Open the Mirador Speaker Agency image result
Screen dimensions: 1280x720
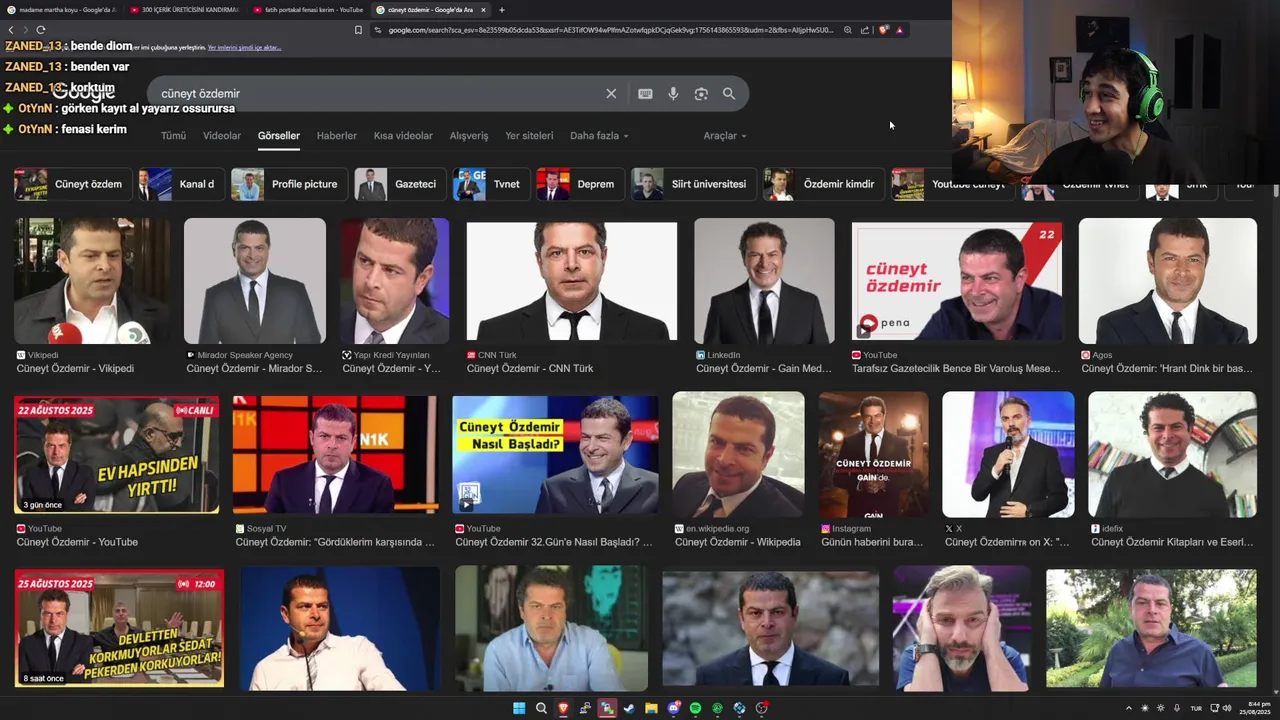pyautogui.click(x=255, y=281)
